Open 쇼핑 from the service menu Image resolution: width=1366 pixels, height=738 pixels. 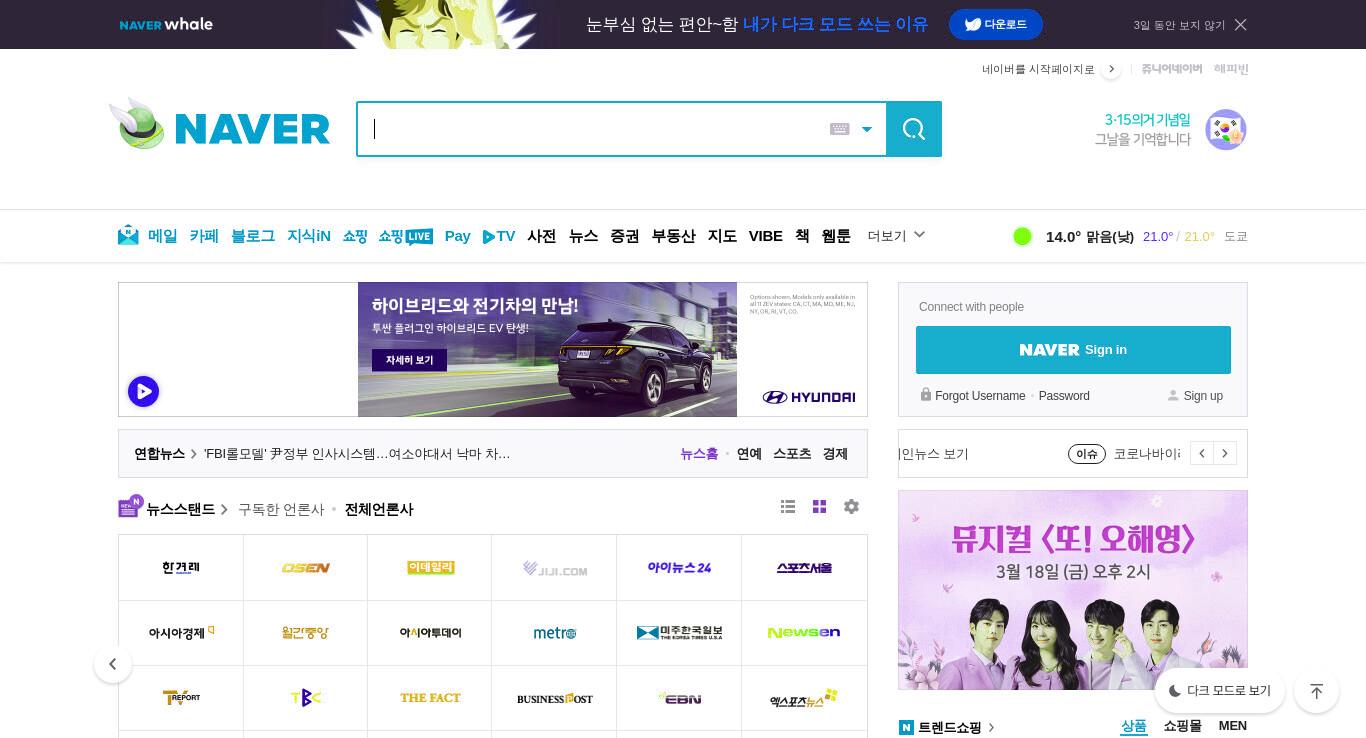355,236
